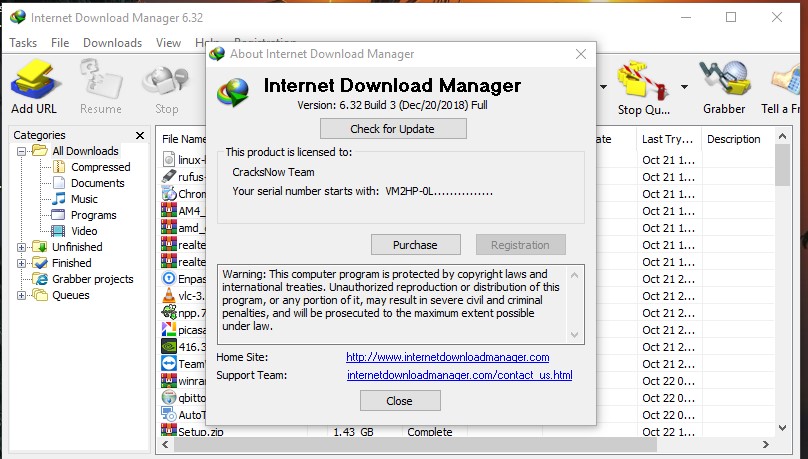
Task: Open the View menu
Action: pos(169,43)
